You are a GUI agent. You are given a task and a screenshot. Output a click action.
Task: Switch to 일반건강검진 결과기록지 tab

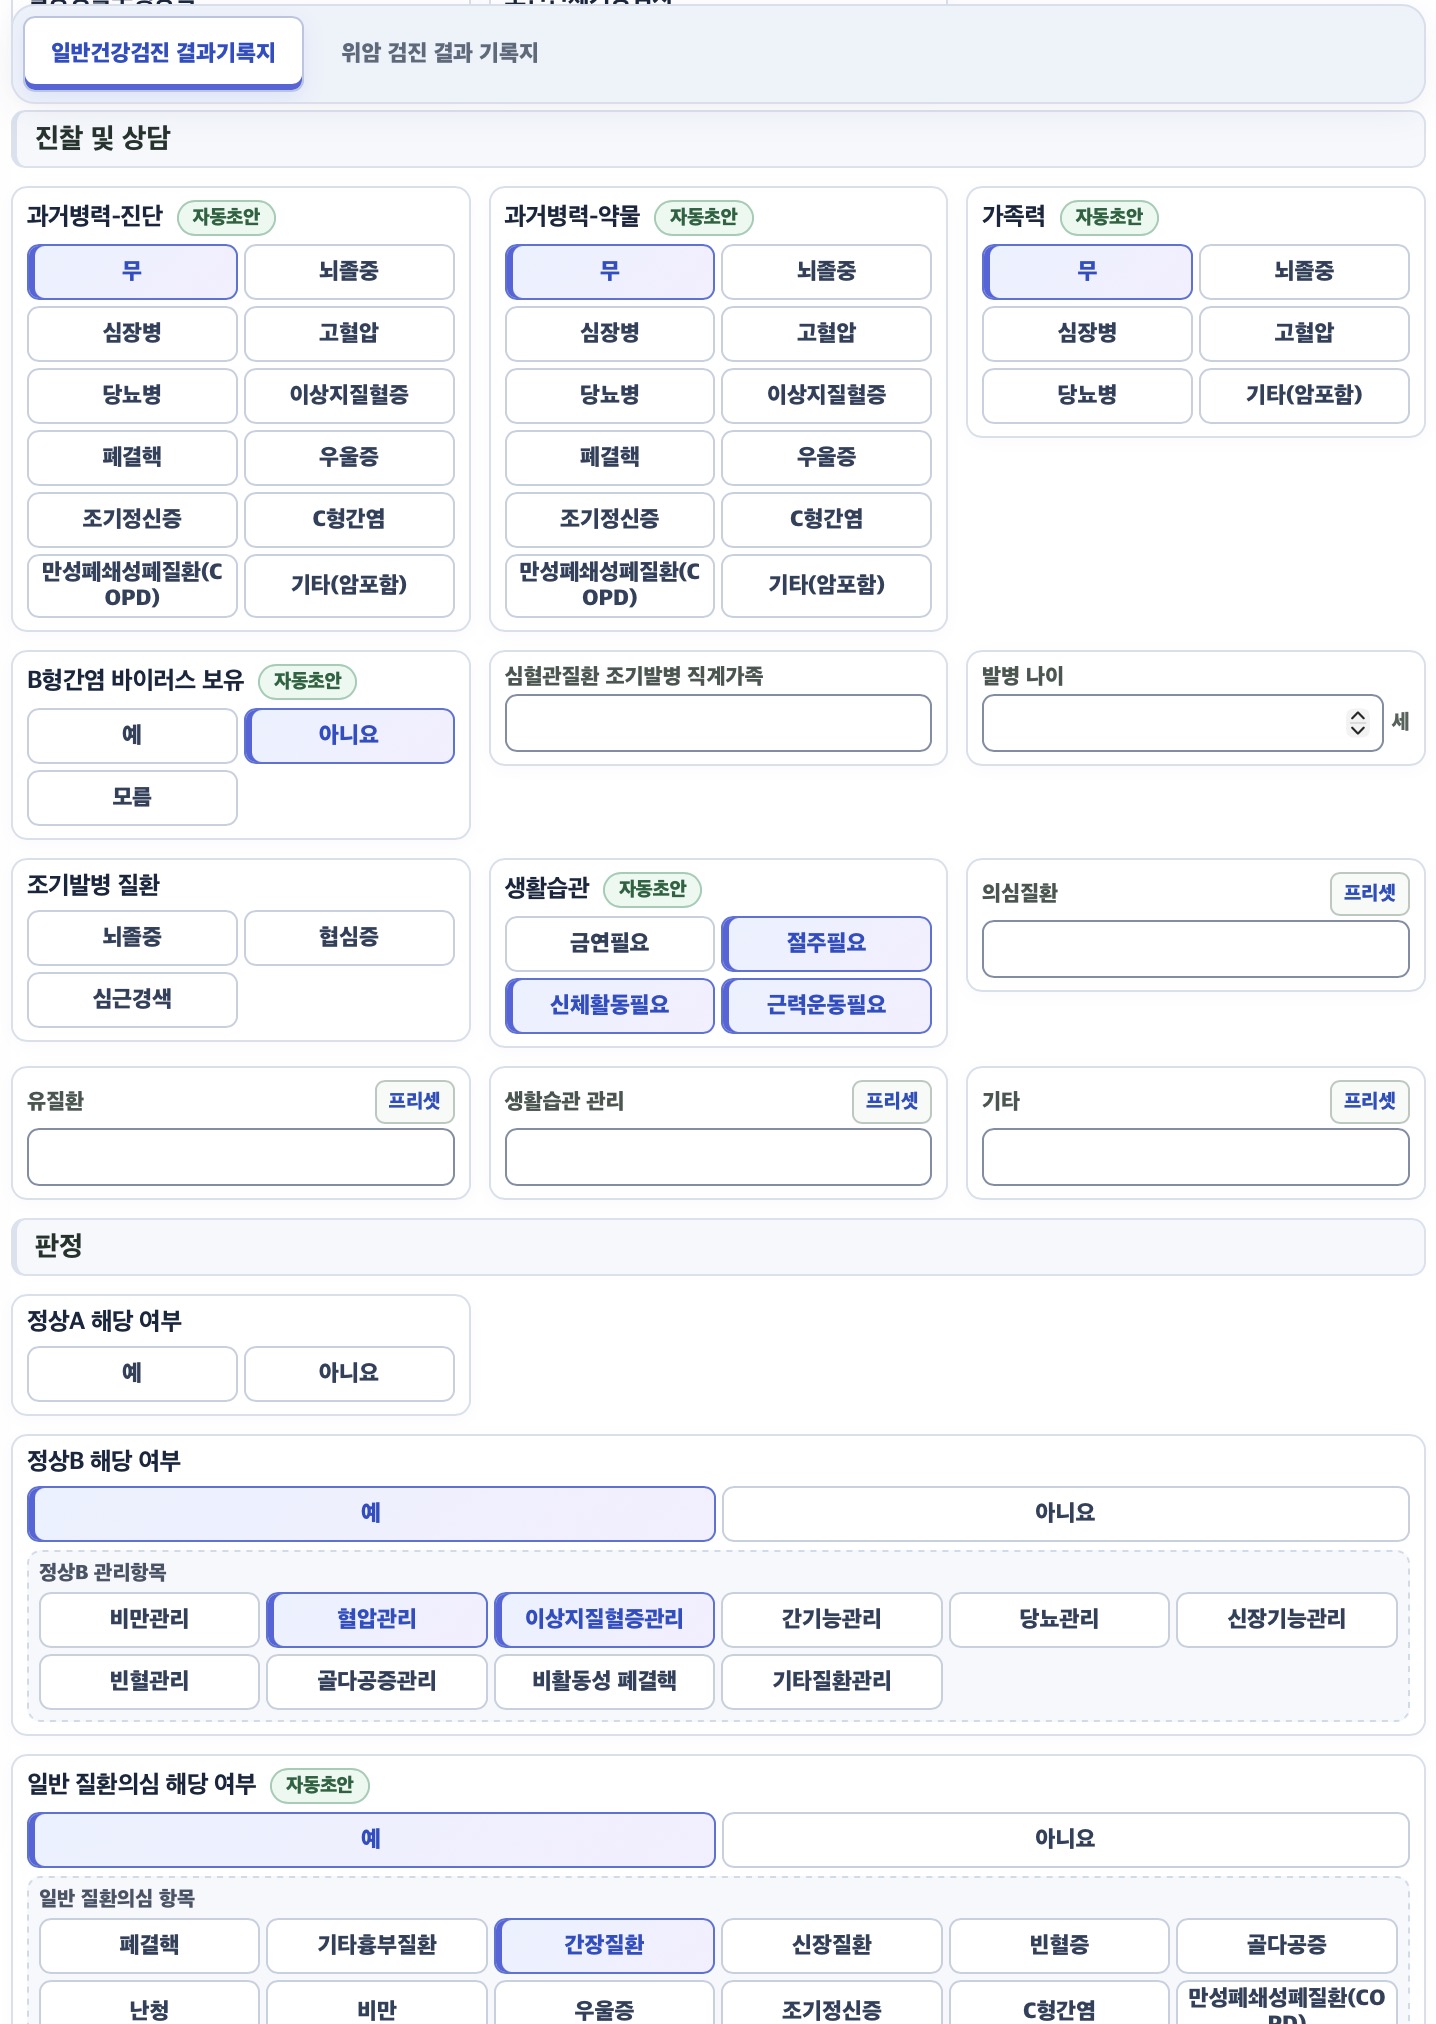click(x=163, y=53)
